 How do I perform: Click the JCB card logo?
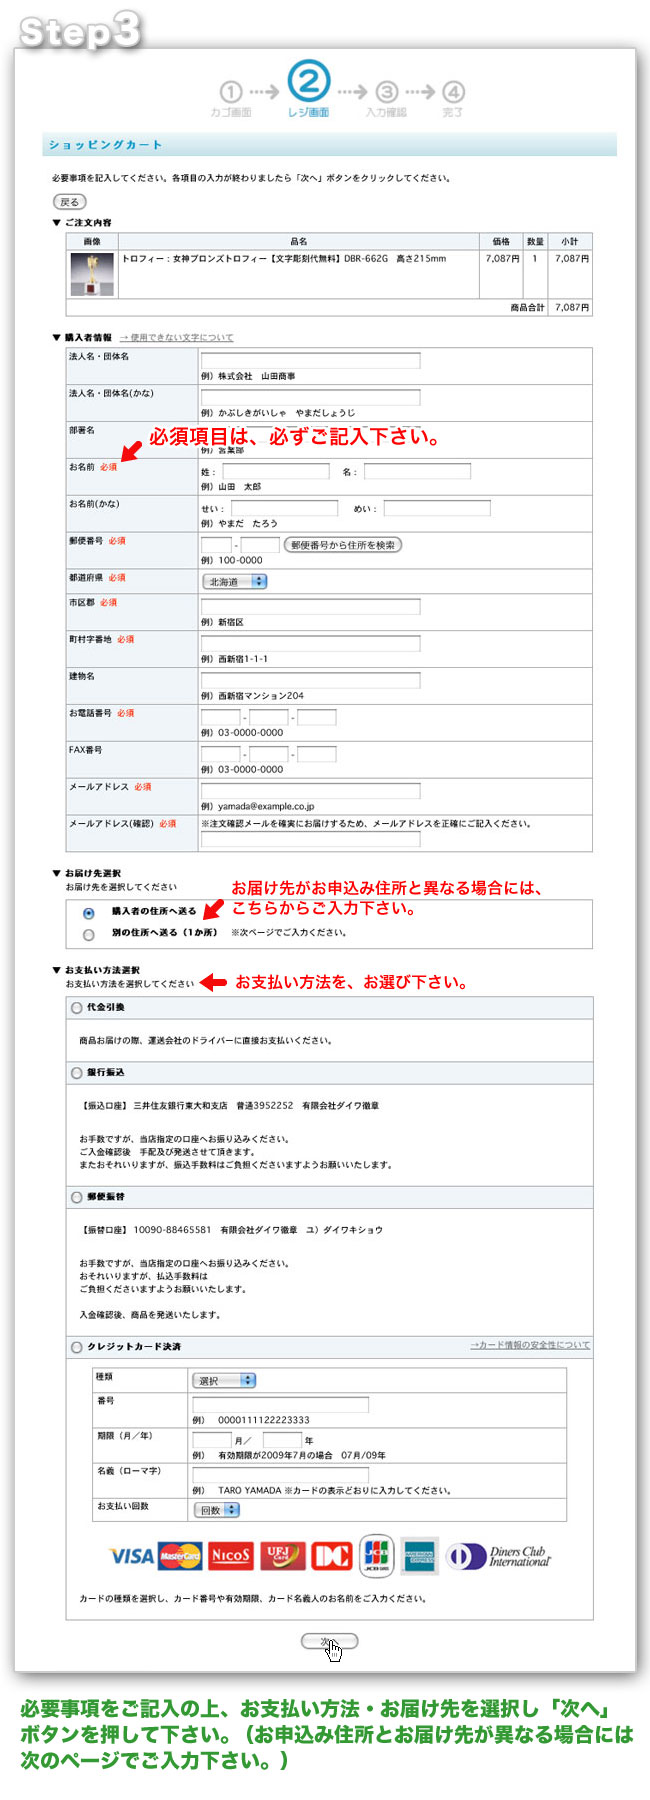point(376,1554)
